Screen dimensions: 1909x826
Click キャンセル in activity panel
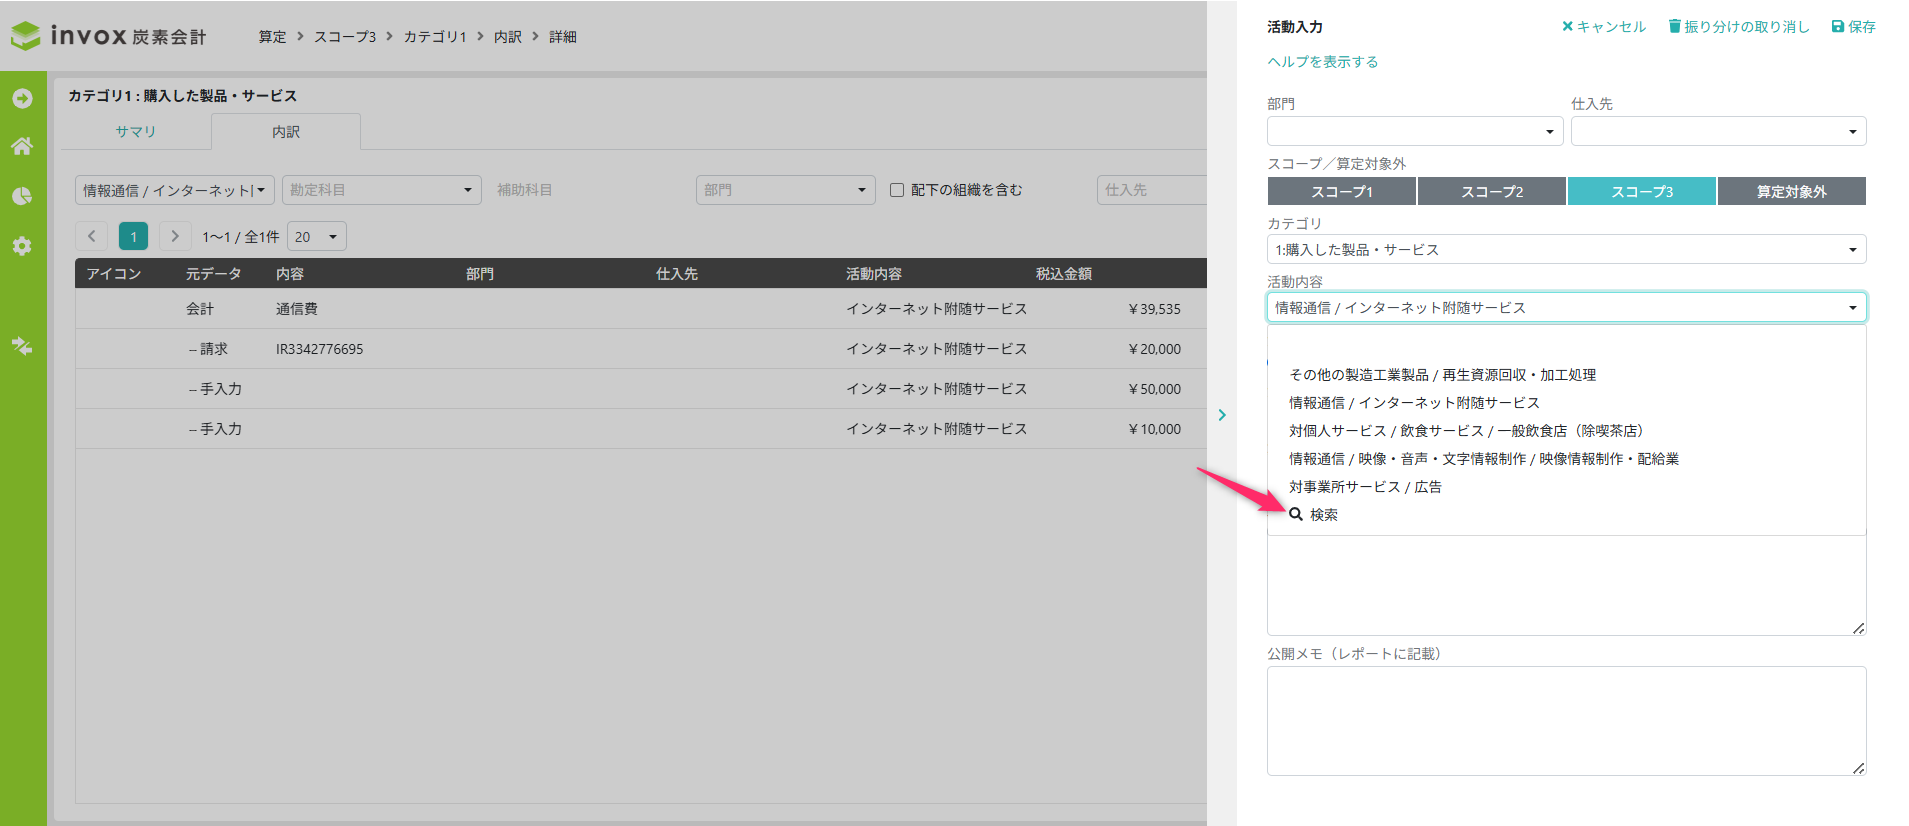pyautogui.click(x=1604, y=27)
